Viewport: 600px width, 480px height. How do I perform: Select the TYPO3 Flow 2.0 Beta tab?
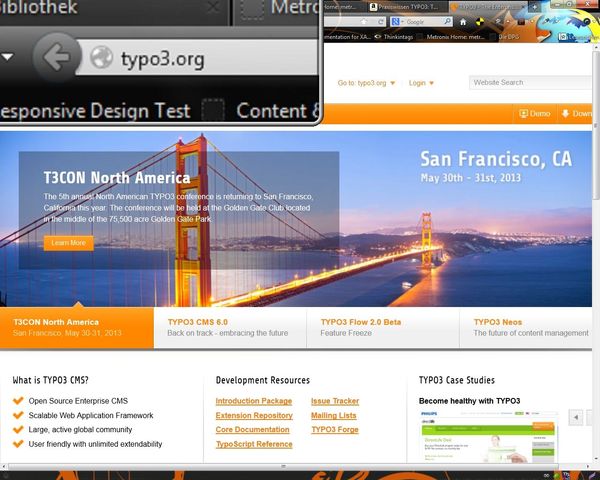pyautogui.click(x=383, y=328)
